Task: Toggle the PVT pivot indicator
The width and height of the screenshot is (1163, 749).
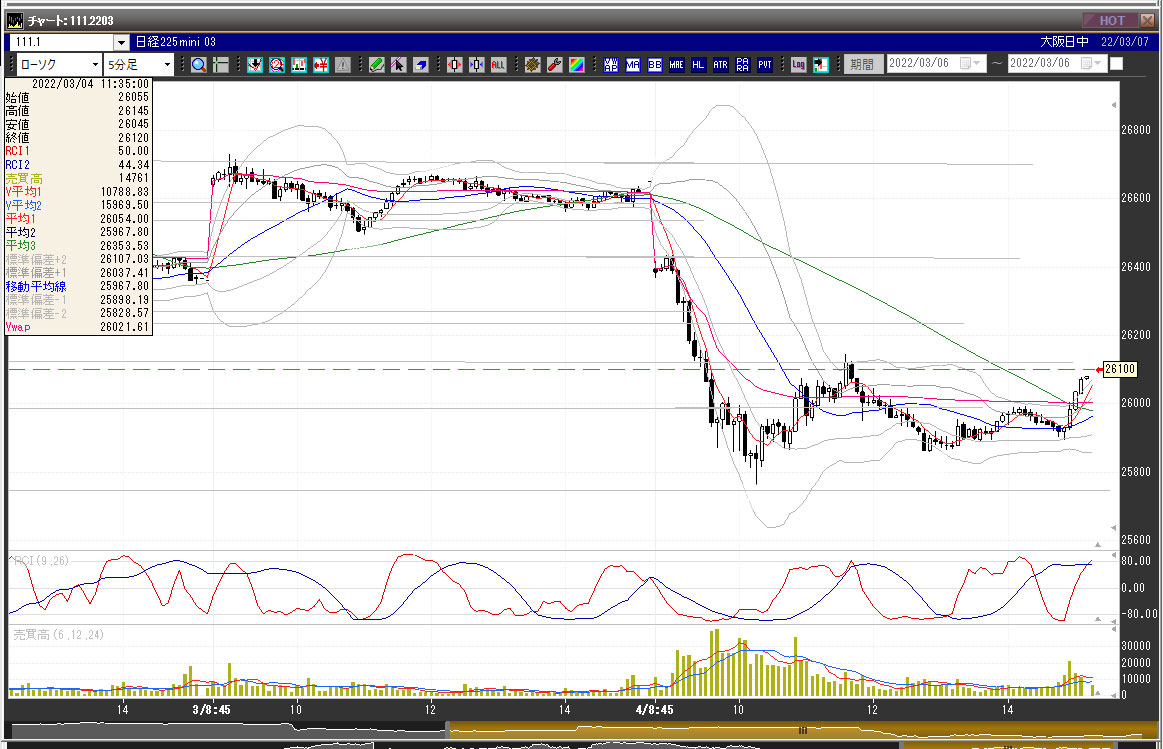Action: click(x=765, y=65)
